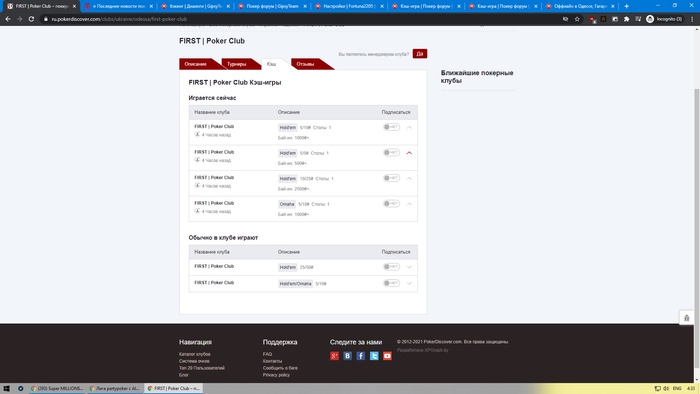Toggle subscription for Hold'em 5/5 row
The height and width of the screenshot is (394, 700).
click(391, 153)
